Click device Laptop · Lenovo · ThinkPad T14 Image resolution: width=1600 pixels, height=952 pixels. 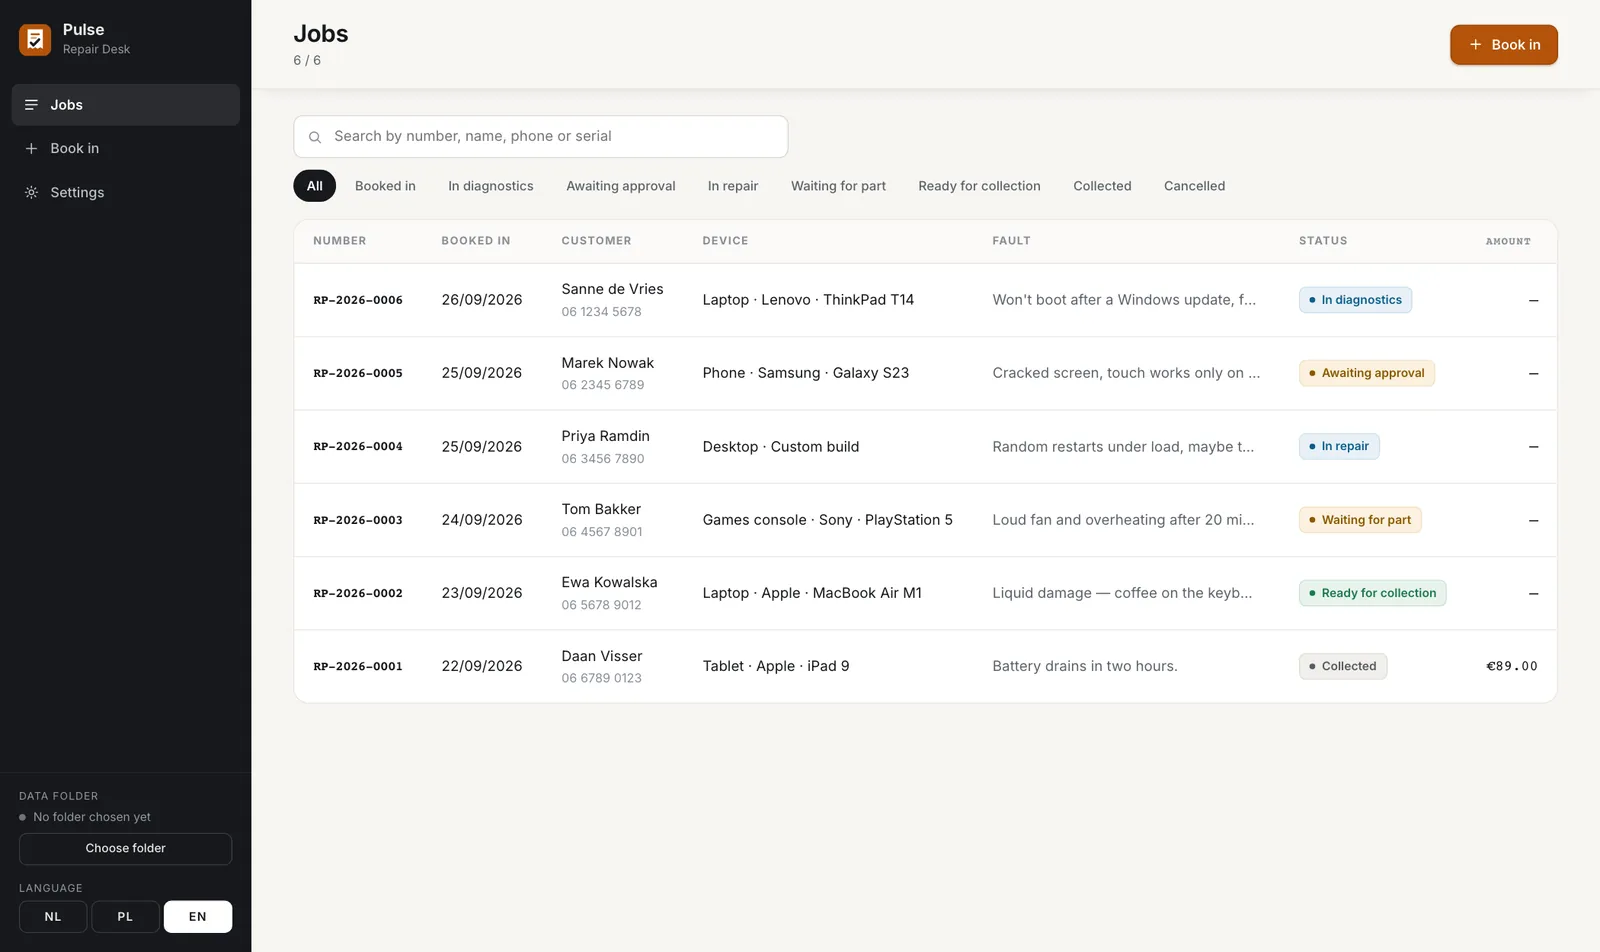point(808,300)
